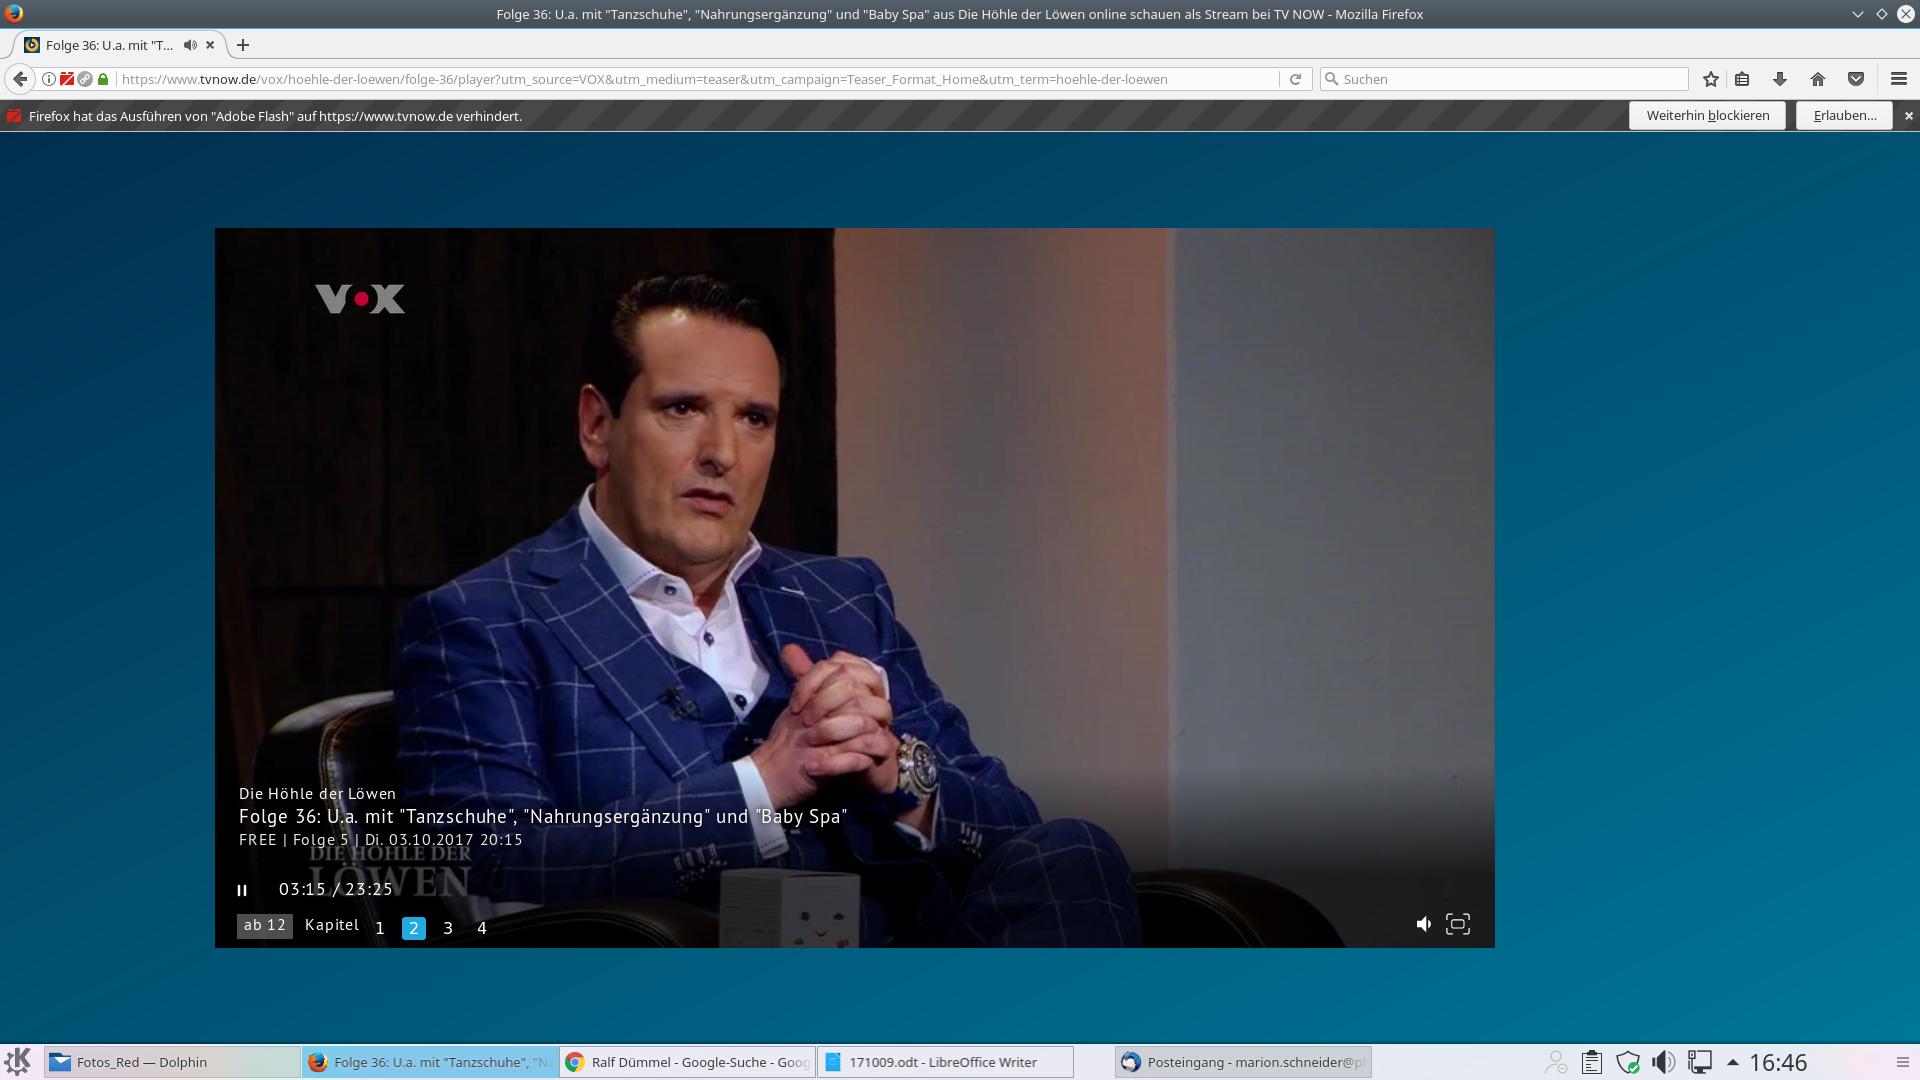Screen dimensions: 1920x1080
Task: Jump to Kapitel 3
Action: pos(448,928)
